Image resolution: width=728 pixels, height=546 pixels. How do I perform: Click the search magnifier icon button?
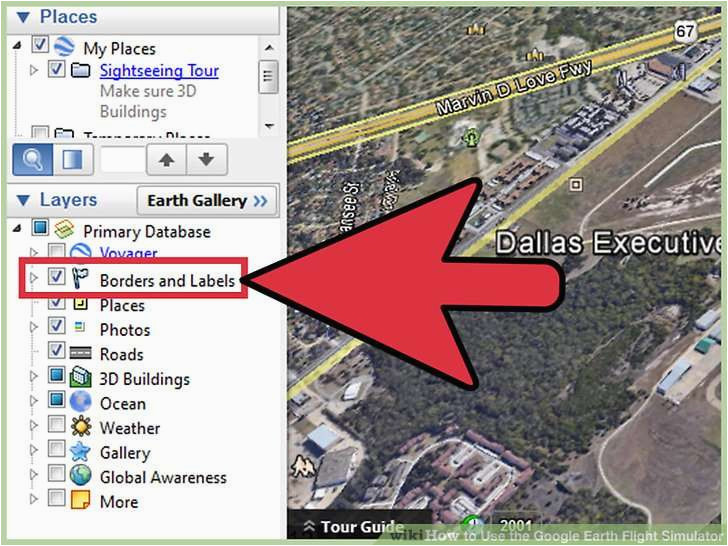(32, 159)
